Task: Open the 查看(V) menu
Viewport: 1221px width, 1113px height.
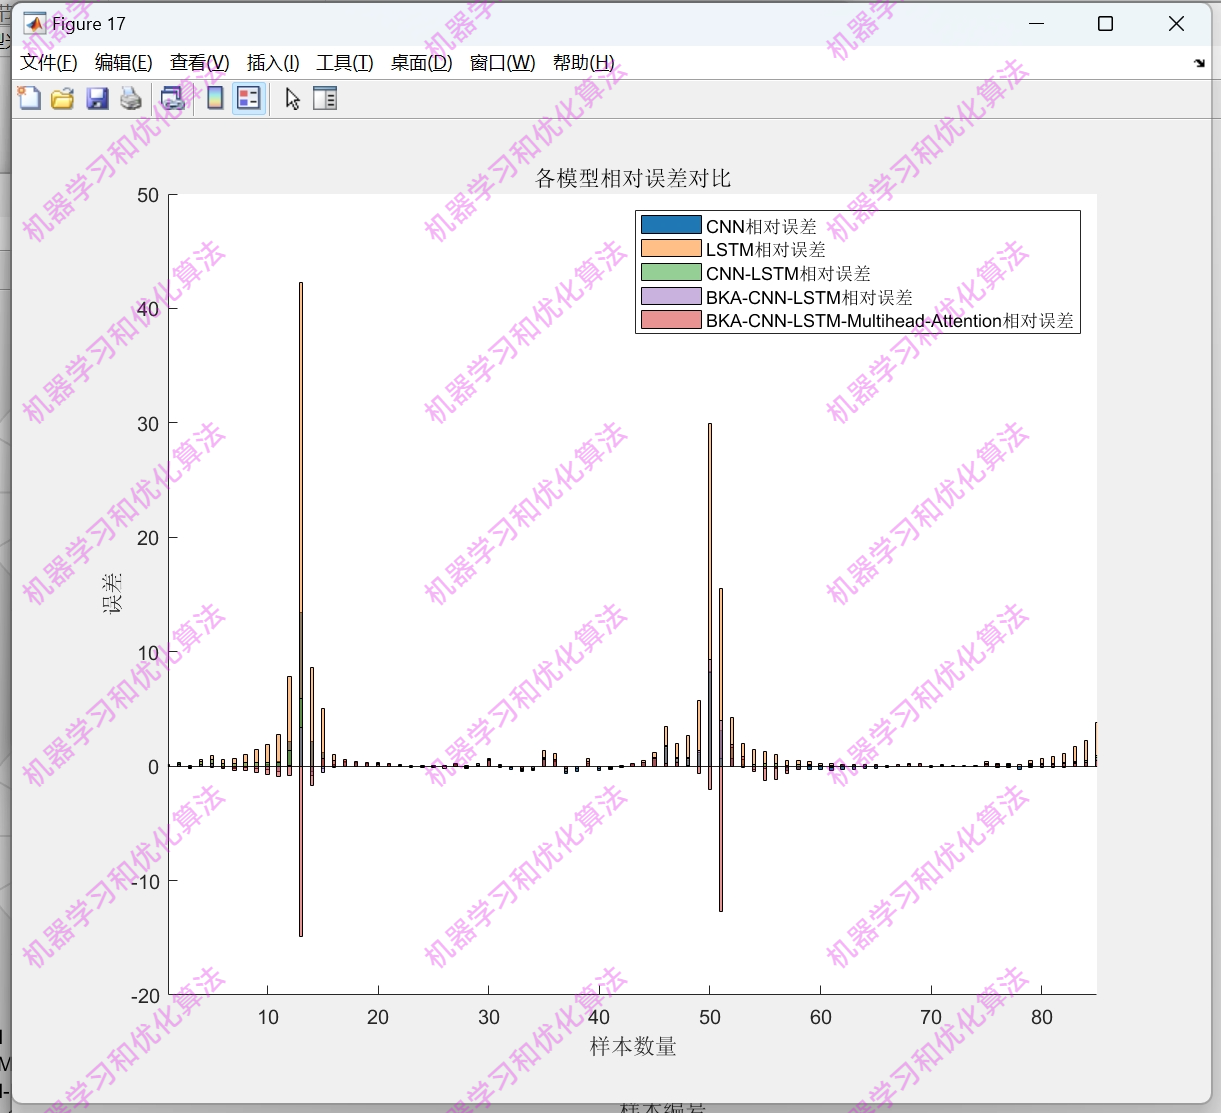Action: point(200,63)
